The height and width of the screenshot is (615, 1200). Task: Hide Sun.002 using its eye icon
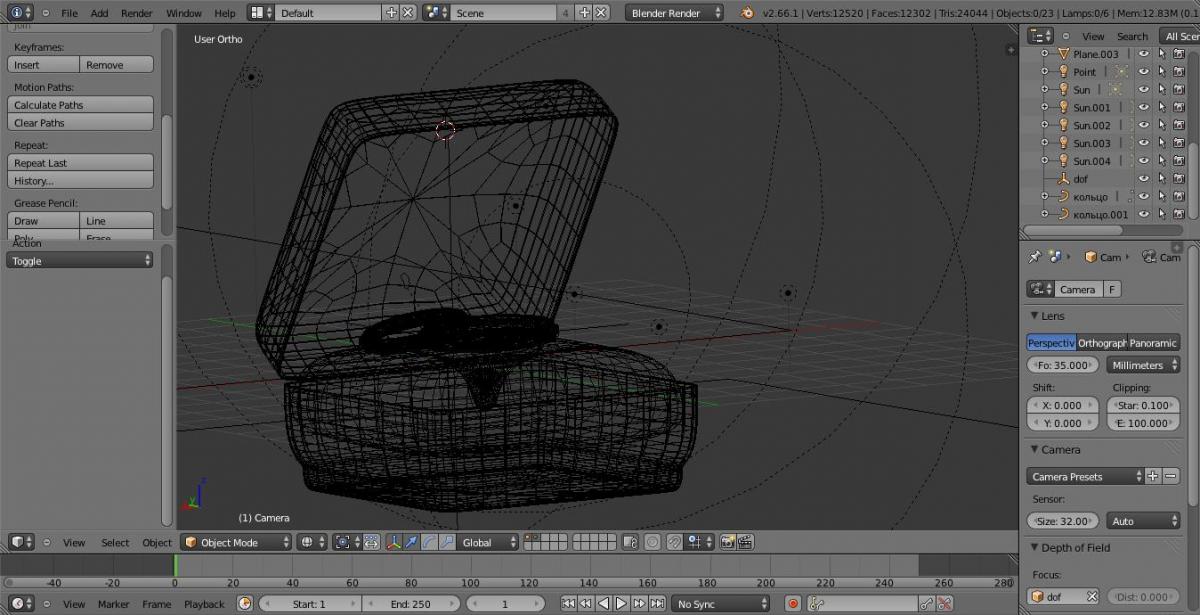(x=1143, y=125)
